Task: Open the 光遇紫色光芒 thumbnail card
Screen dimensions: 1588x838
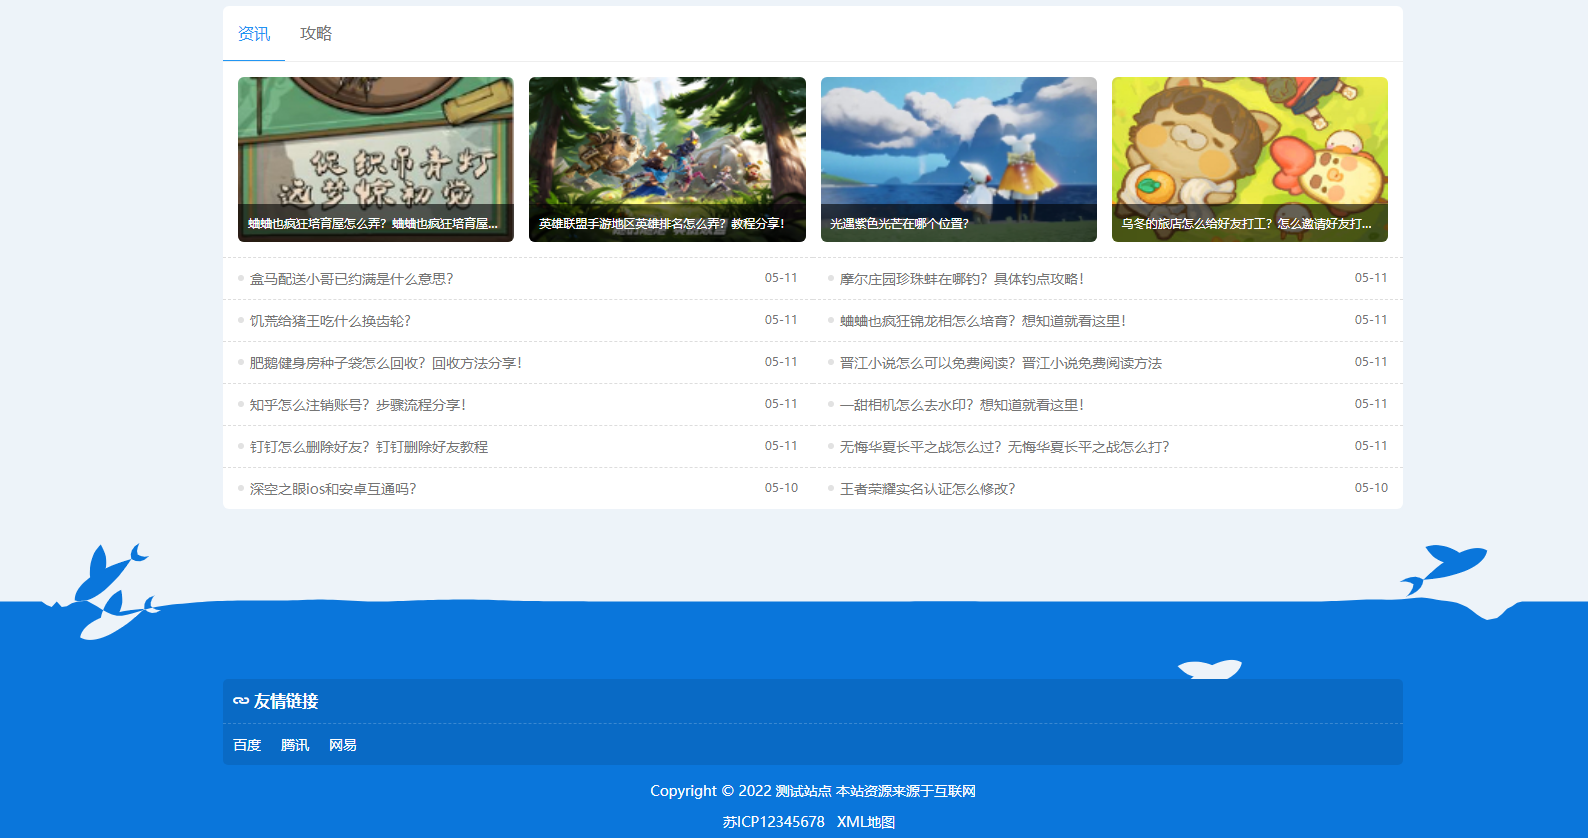Action: (959, 159)
